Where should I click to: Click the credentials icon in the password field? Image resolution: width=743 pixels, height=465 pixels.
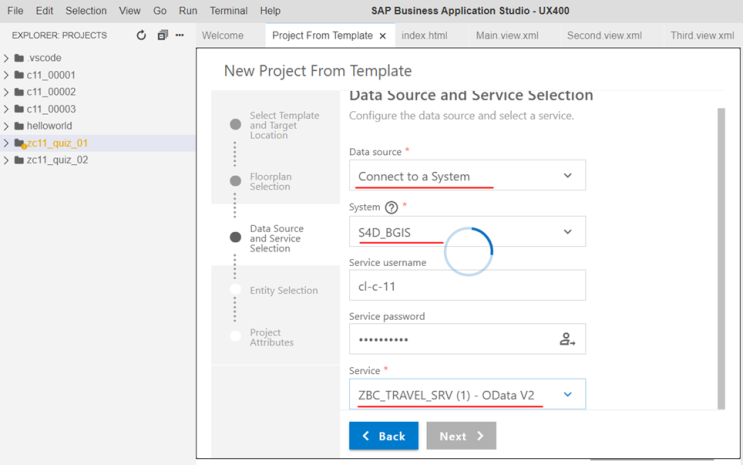(567, 339)
